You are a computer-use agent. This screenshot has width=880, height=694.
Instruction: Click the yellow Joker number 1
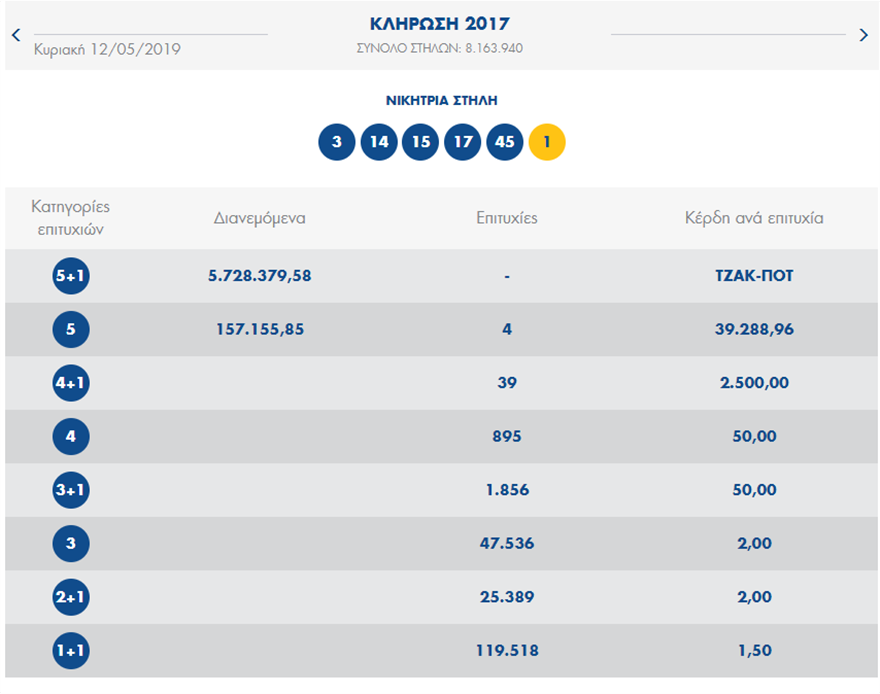(546, 142)
